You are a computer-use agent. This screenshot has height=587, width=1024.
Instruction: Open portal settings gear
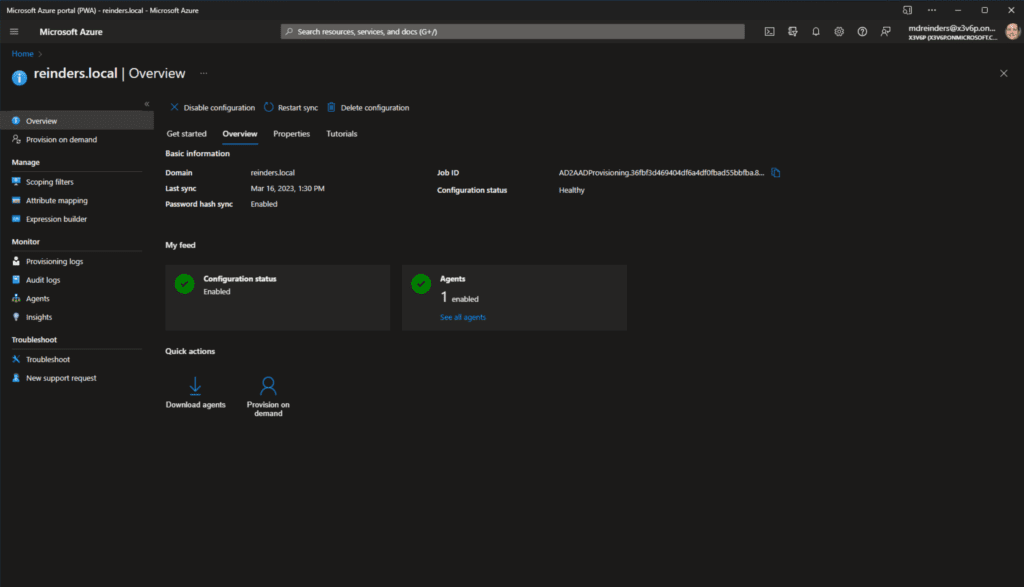click(839, 31)
